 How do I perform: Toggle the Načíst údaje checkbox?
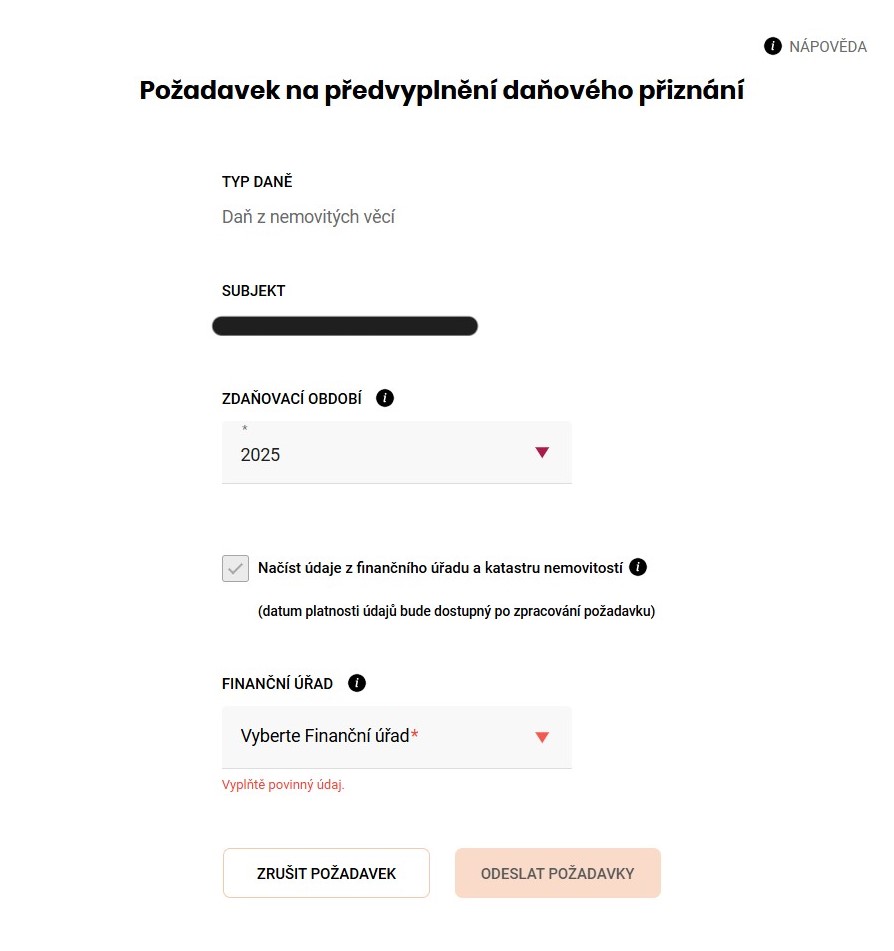pos(235,569)
